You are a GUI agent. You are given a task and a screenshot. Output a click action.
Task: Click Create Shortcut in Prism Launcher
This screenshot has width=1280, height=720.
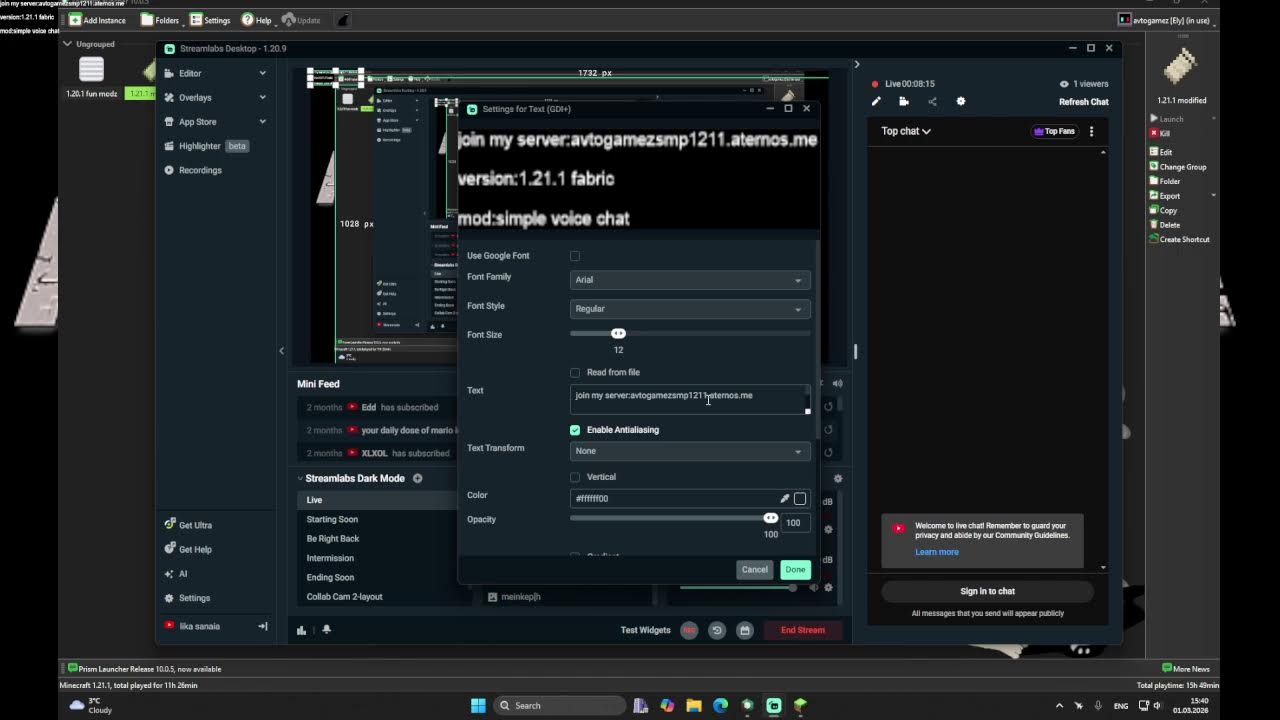(x=1180, y=239)
